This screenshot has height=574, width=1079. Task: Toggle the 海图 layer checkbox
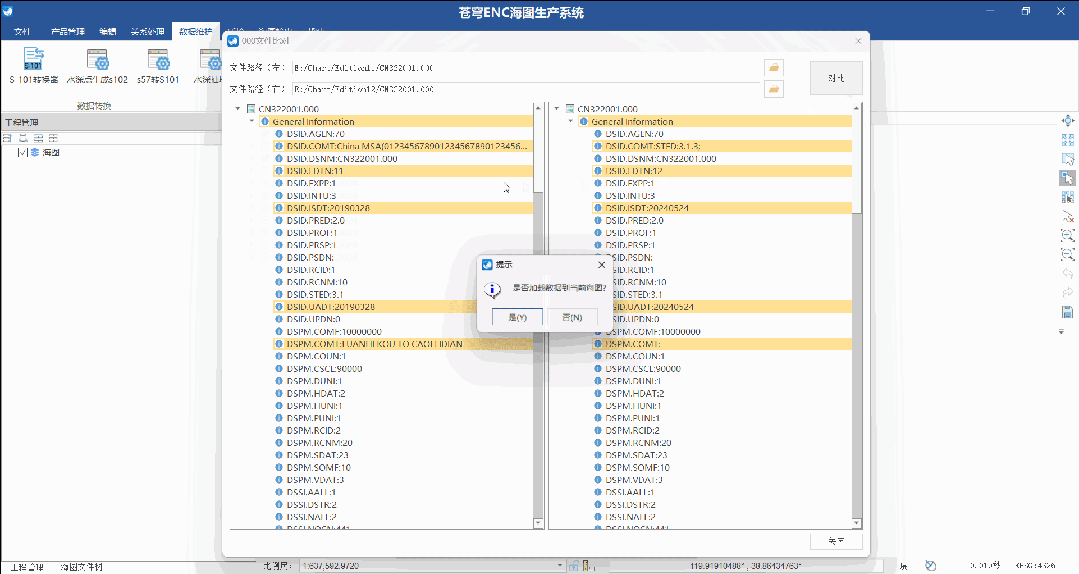[23, 153]
